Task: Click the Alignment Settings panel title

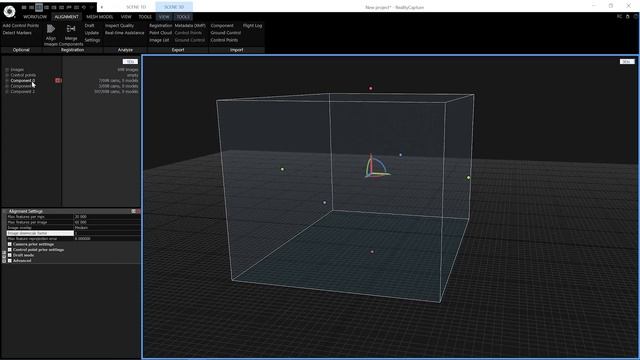Action: (26, 211)
